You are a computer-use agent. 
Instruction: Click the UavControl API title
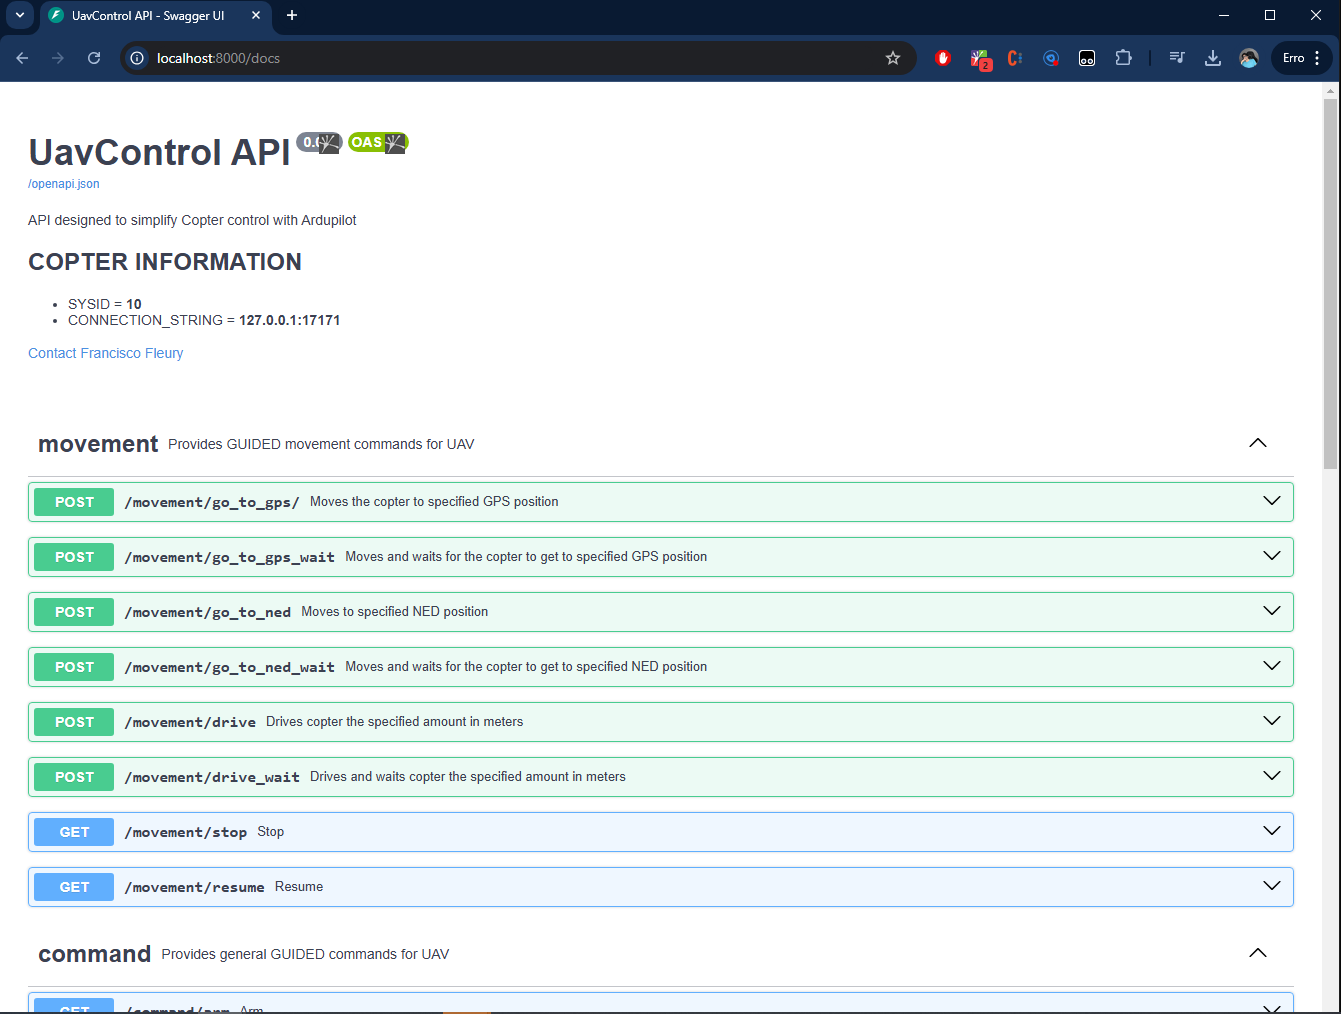point(159,152)
